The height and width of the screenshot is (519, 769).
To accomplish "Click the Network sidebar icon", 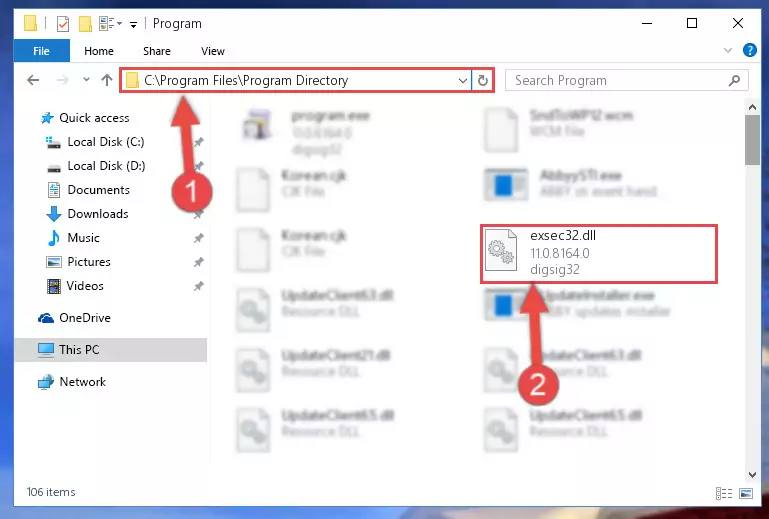I will click(x=46, y=382).
